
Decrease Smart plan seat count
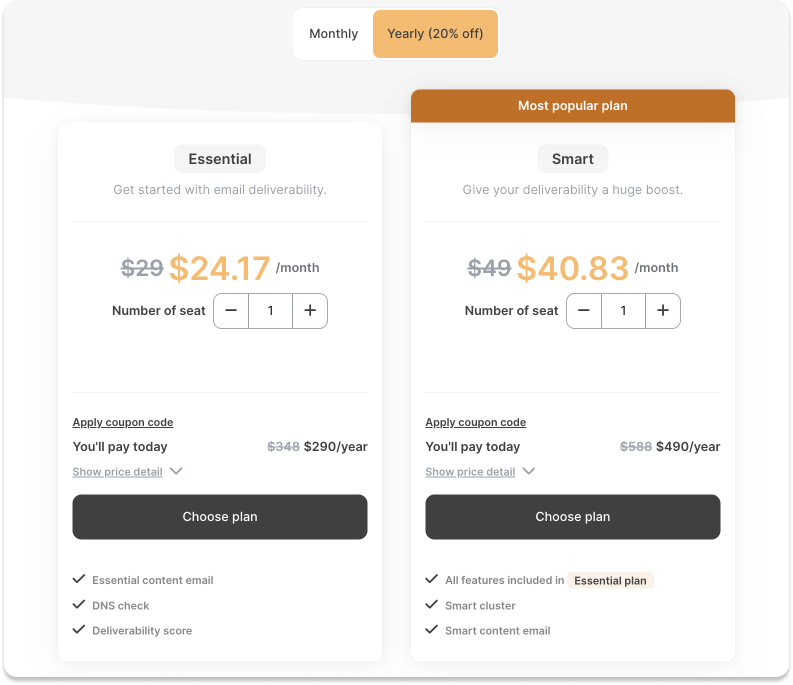(584, 311)
